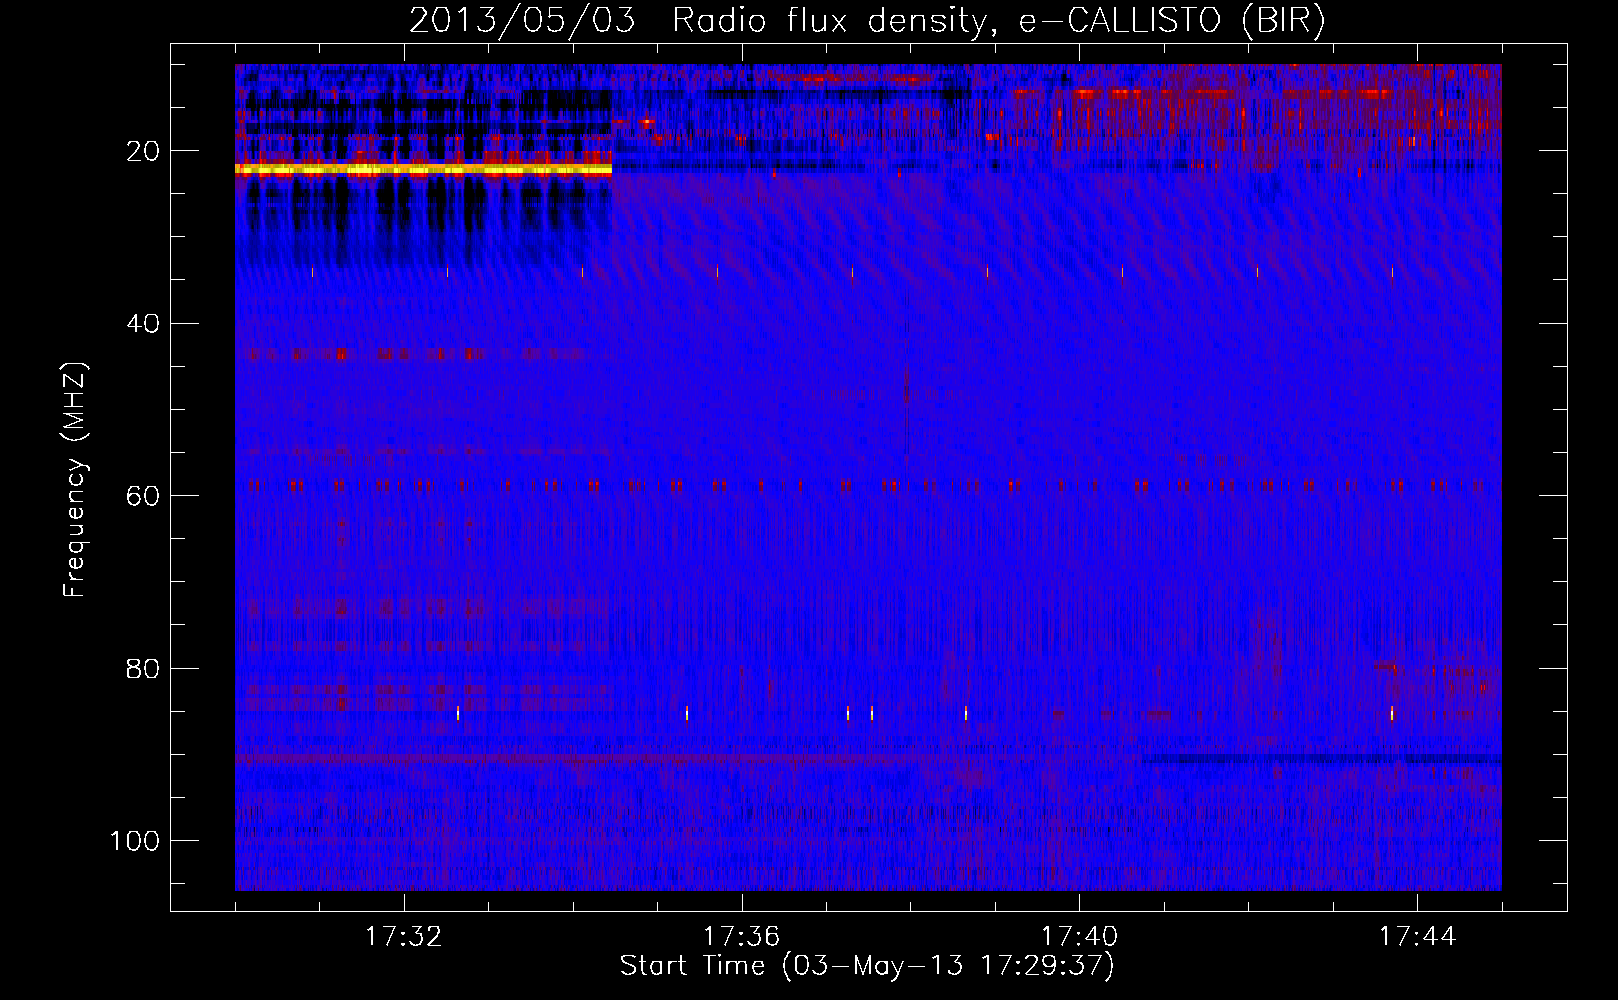Click the 17:36 time tick label
This screenshot has width=1618, height=1000.
[x=742, y=937]
